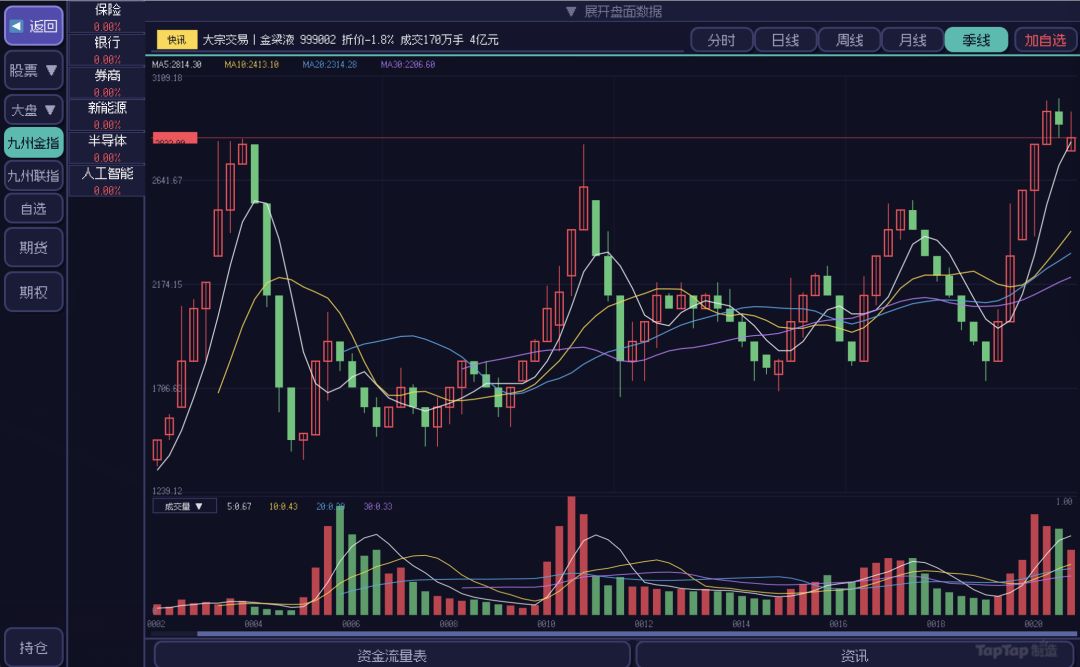Pick the 半导体 sector
This screenshot has height=667, width=1080.
coord(107,148)
